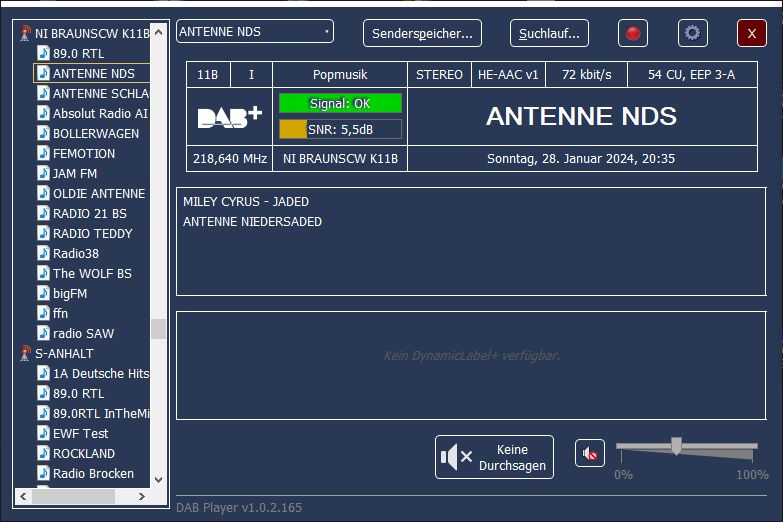Click the green Signal: OK indicator
This screenshot has height=522, width=783.
(x=340, y=103)
